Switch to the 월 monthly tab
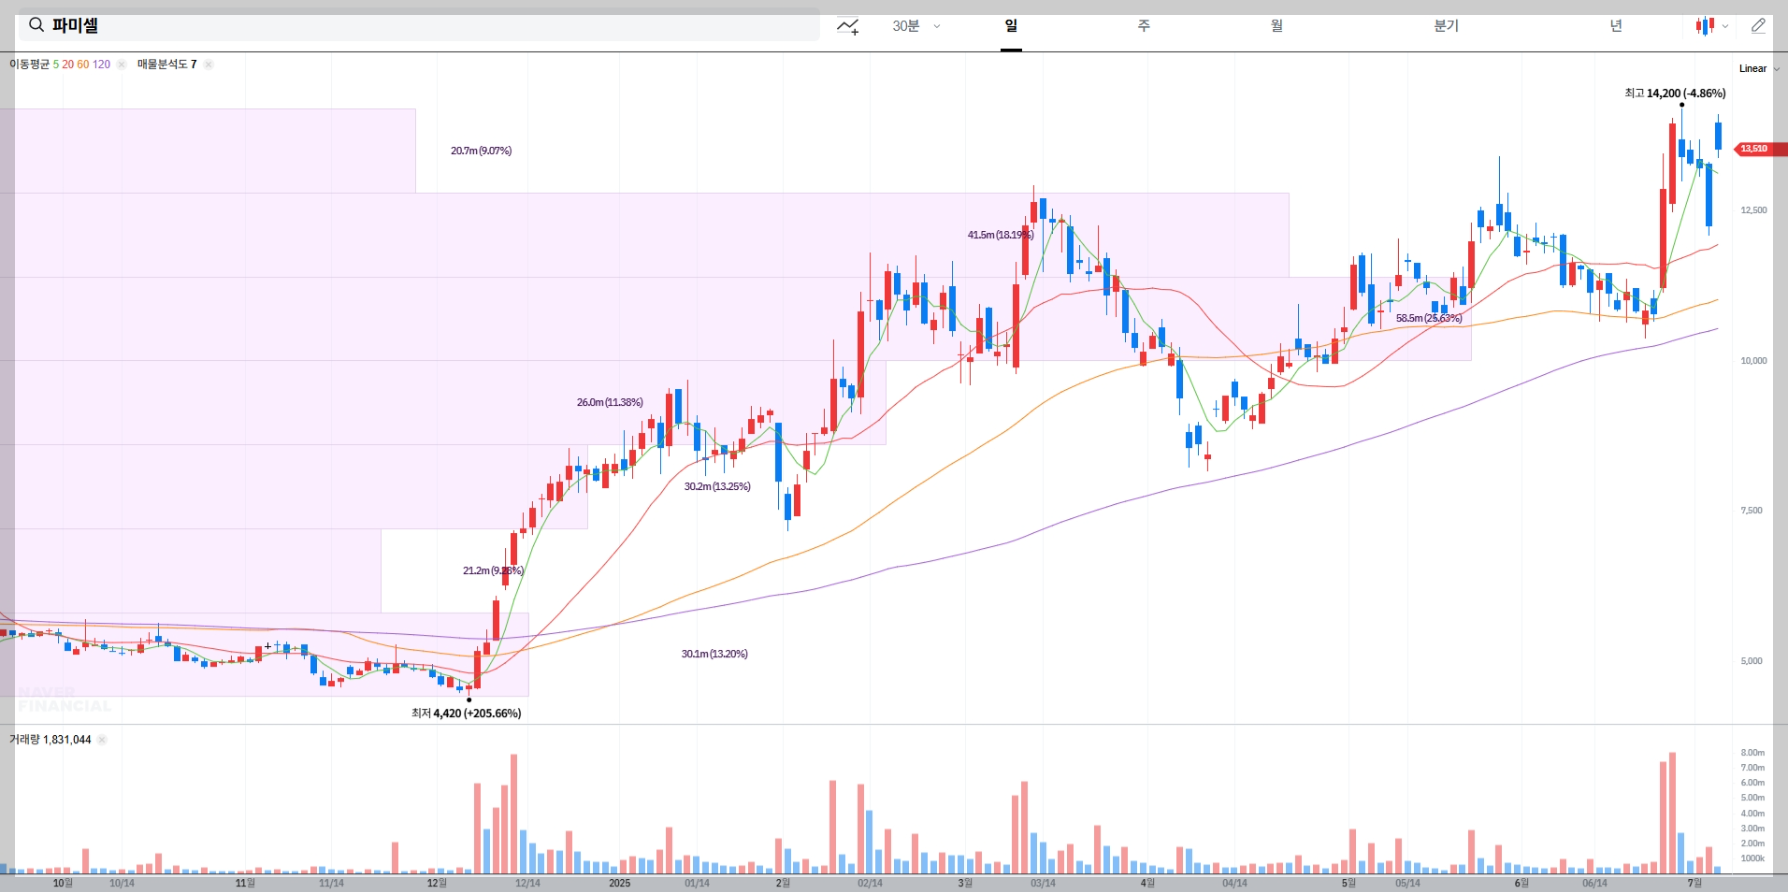 pos(1277,26)
